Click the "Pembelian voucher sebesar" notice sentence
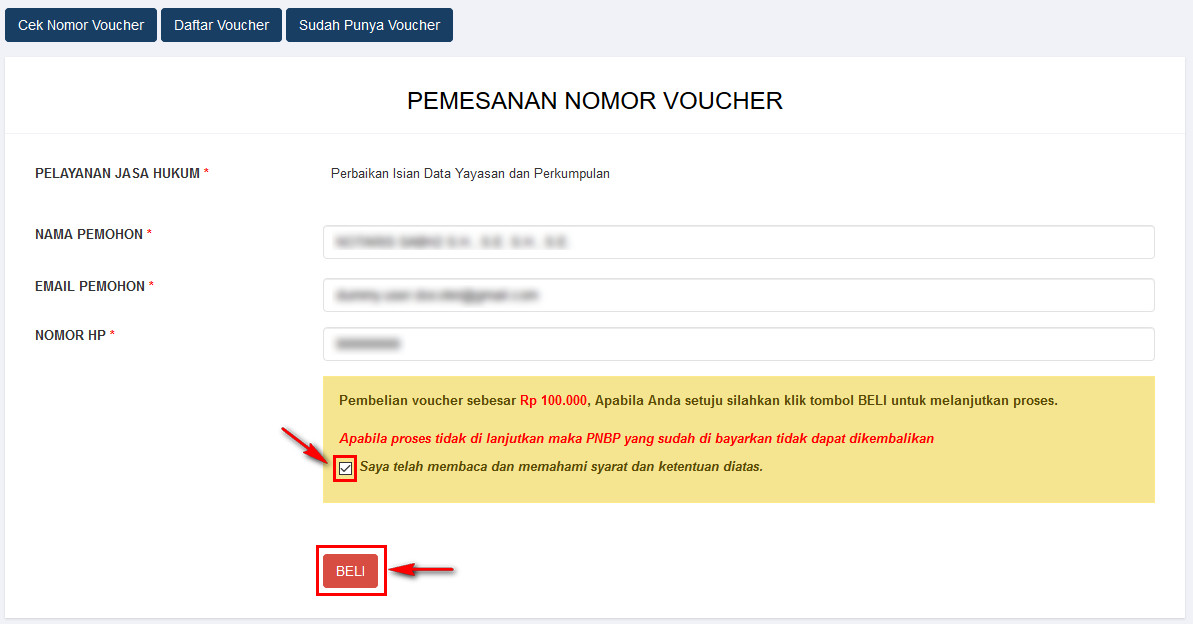This screenshot has height=624, width=1193. (698, 400)
